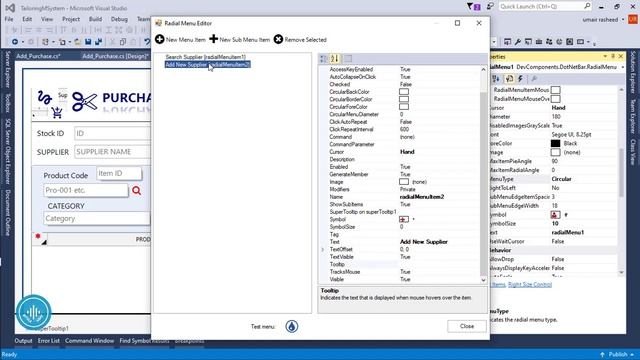Image resolution: width=640 pixels, height=360 pixels.
Task: Open the File menu in Visual Studio
Action: 9,19
